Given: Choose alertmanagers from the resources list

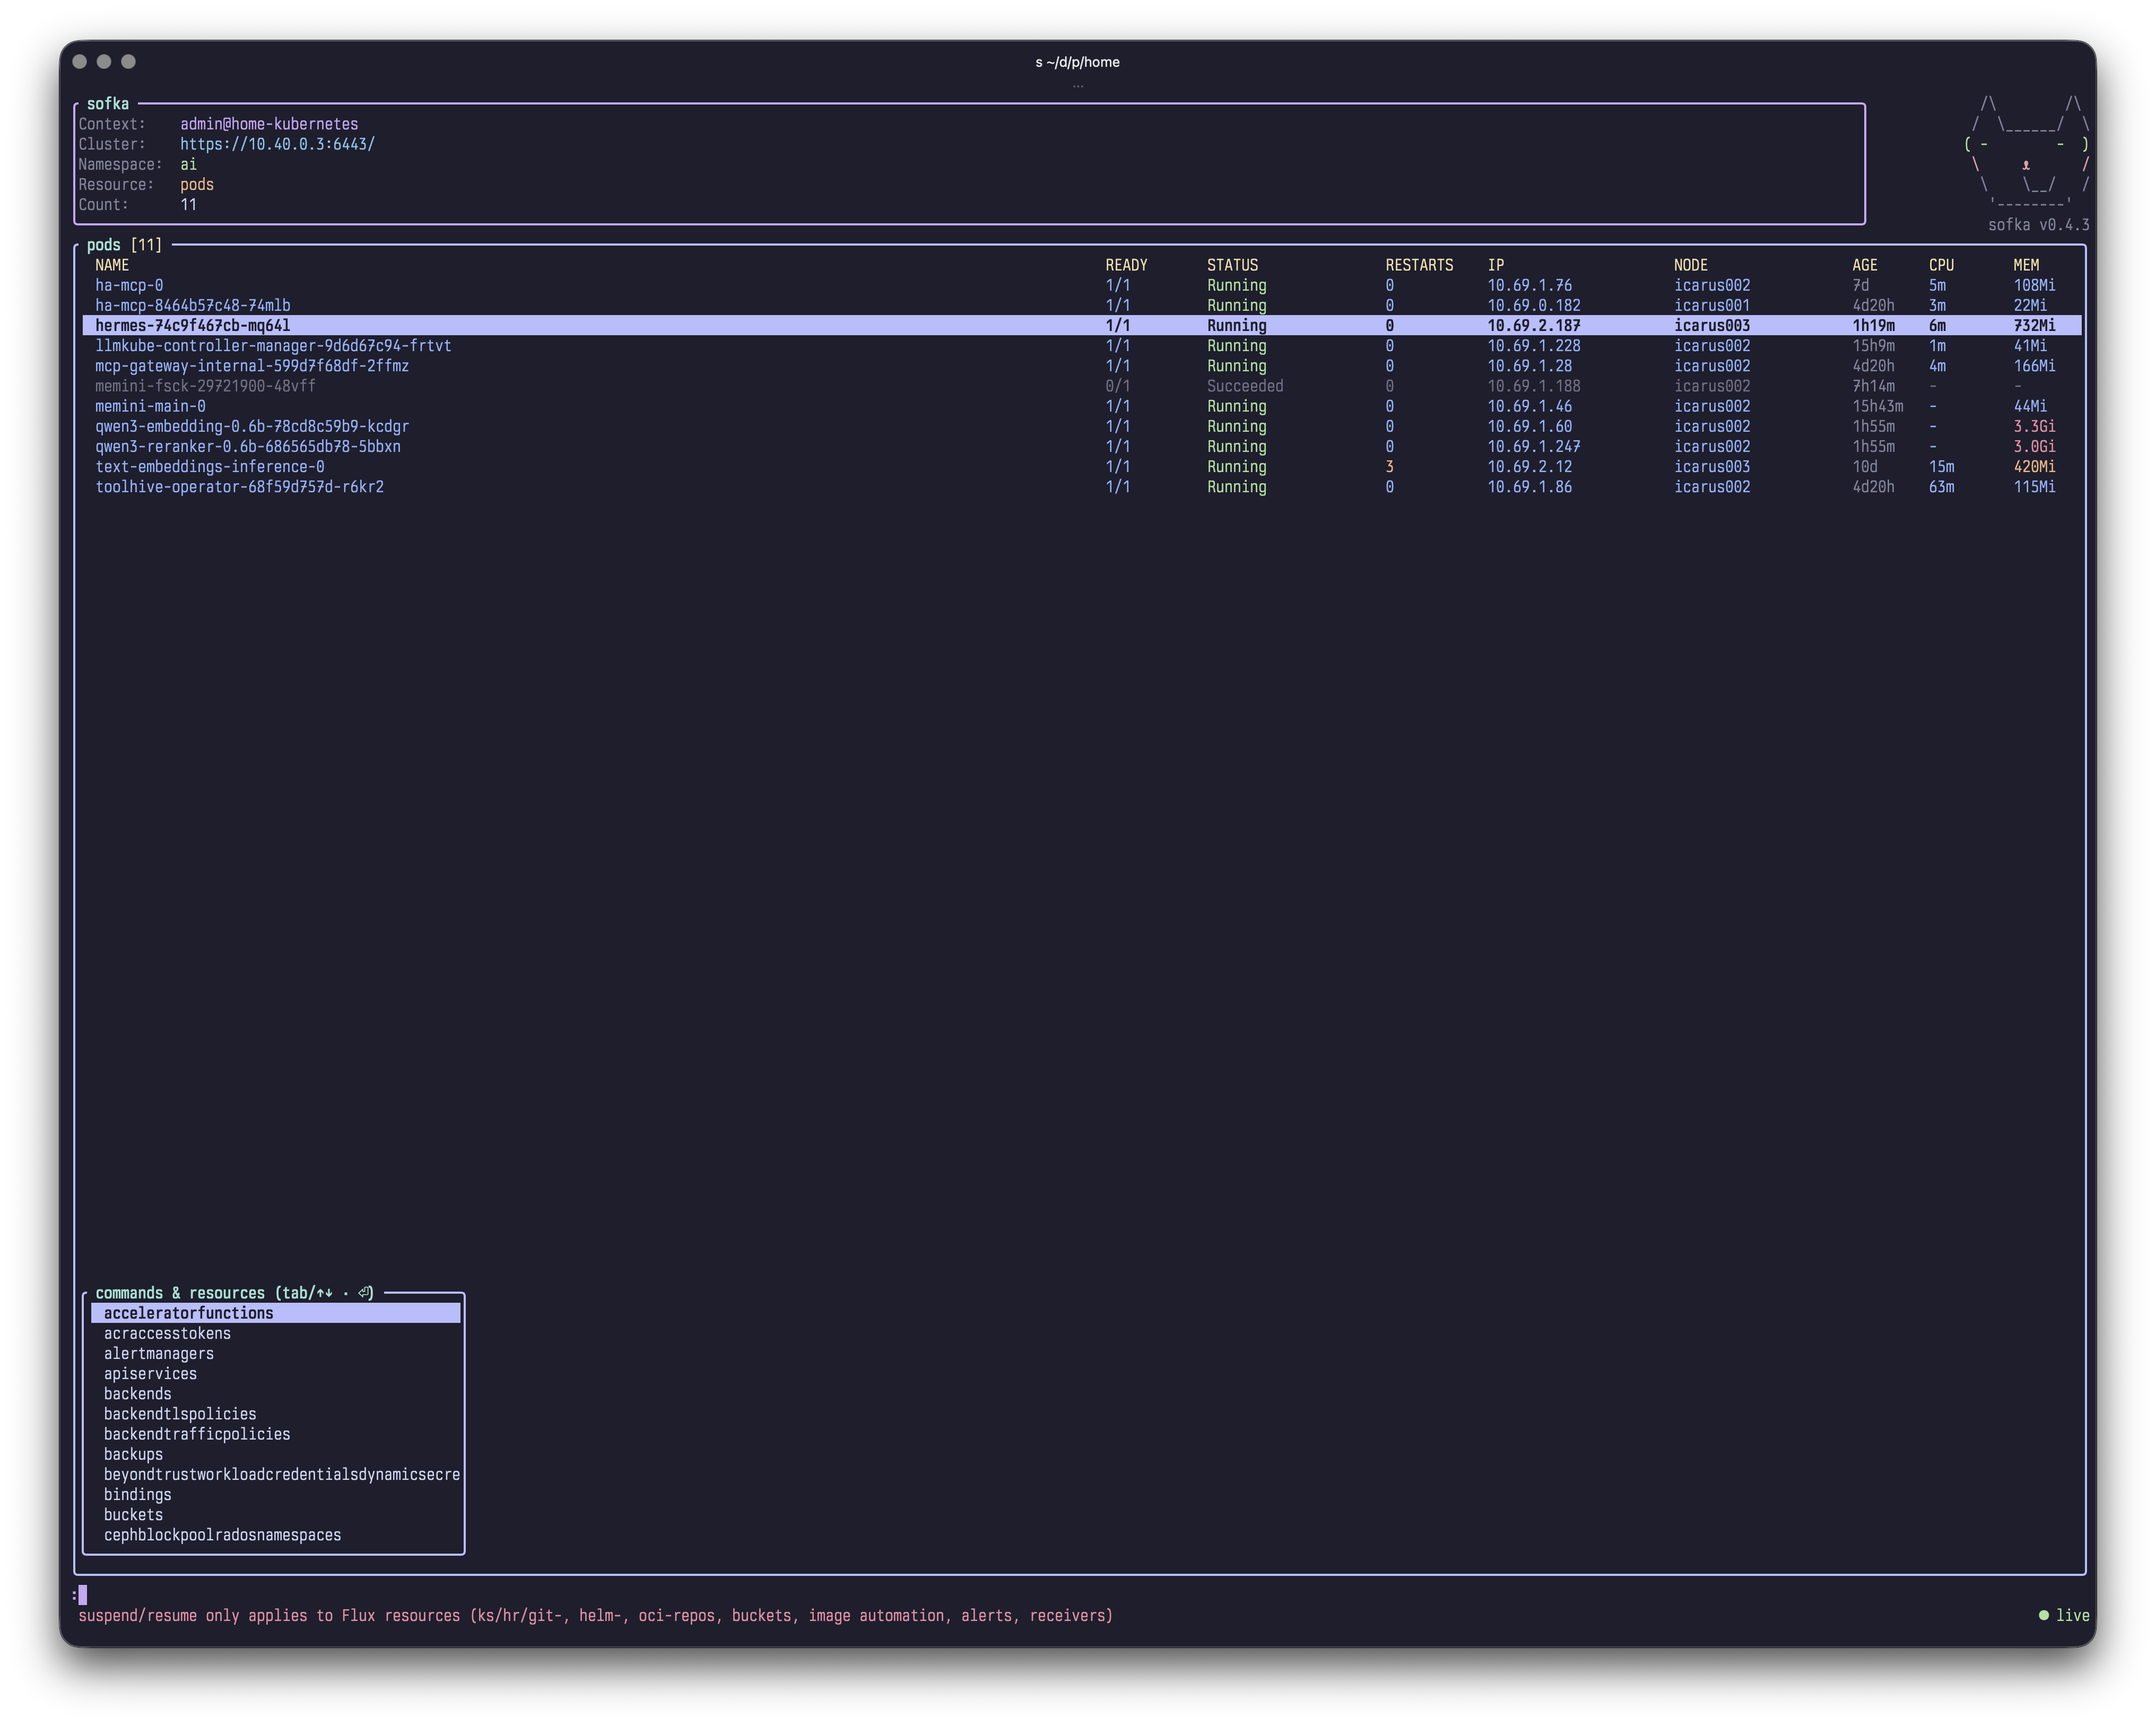Looking at the screenshot, I should (276, 1353).
